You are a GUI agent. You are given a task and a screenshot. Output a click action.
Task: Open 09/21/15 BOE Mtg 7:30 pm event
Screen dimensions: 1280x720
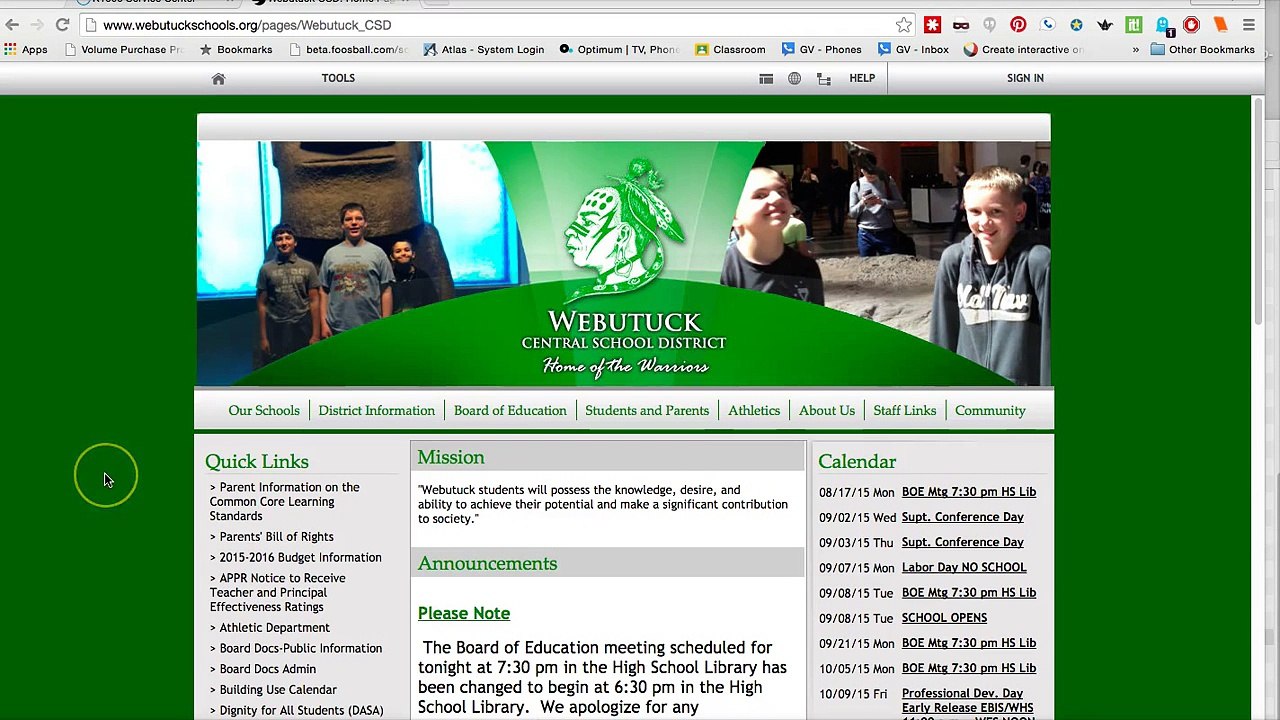pyautogui.click(x=969, y=643)
